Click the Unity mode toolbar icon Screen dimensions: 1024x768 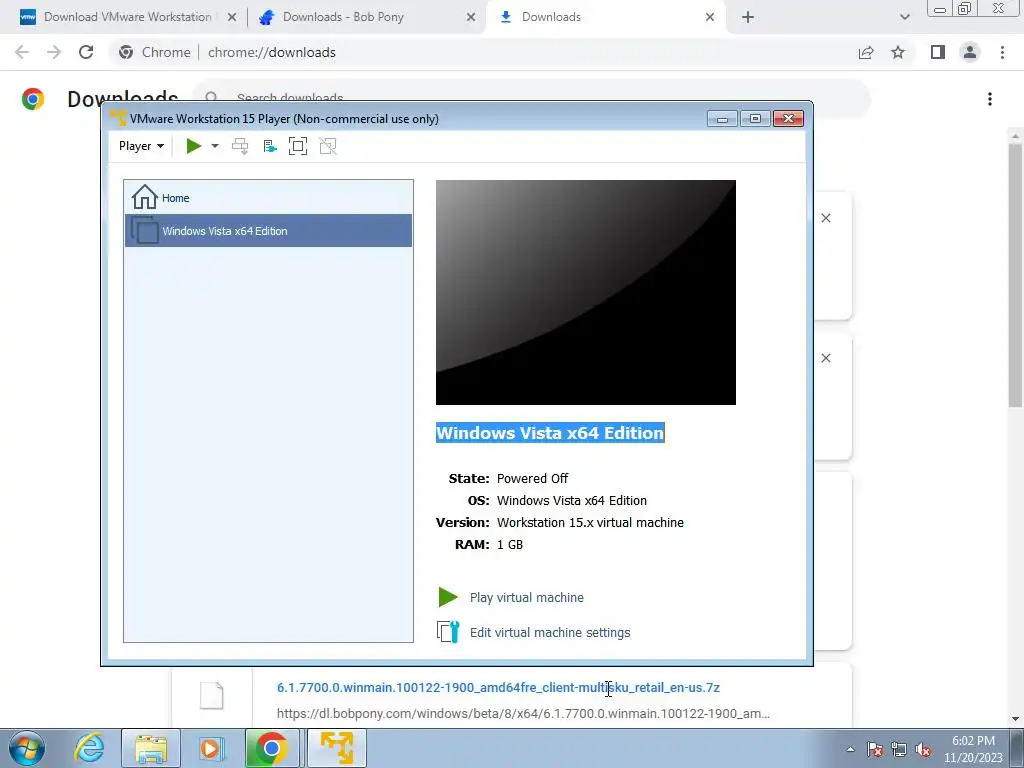328,146
